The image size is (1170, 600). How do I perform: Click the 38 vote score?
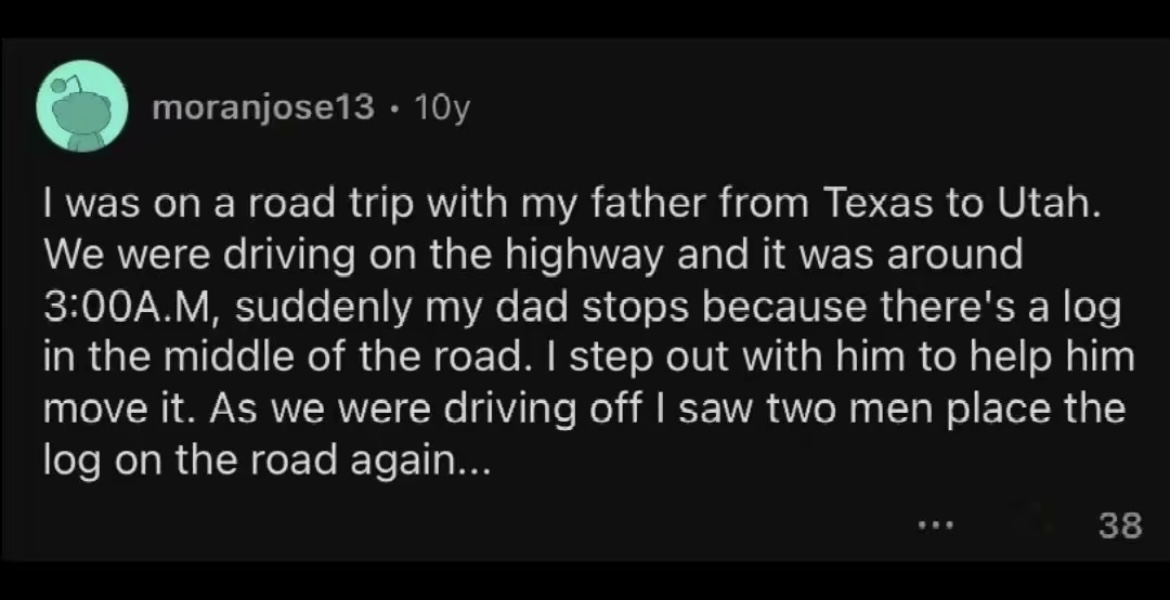coord(1120,525)
